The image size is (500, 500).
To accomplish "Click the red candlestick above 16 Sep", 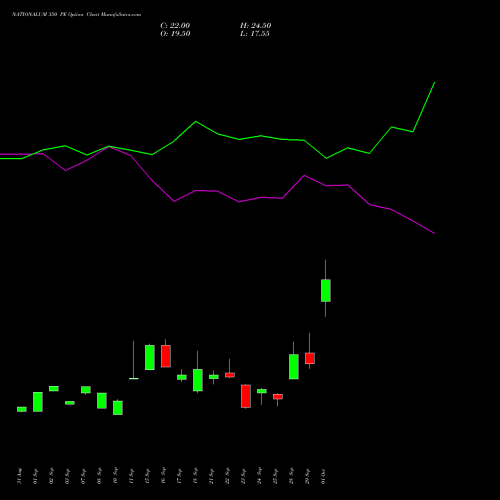I will [x=166, y=356].
